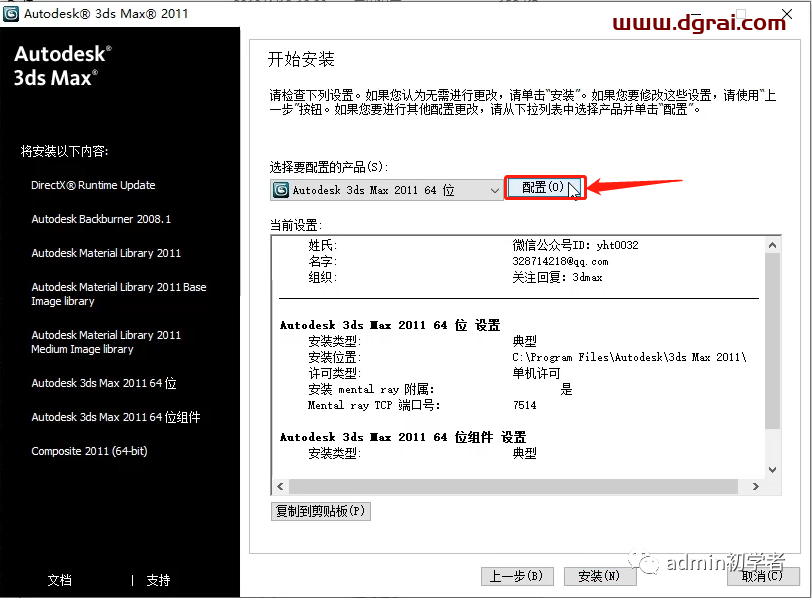The height and width of the screenshot is (598, 812).
Task: Click the 配置(O) configure button
Action: (x=545, y=187)
